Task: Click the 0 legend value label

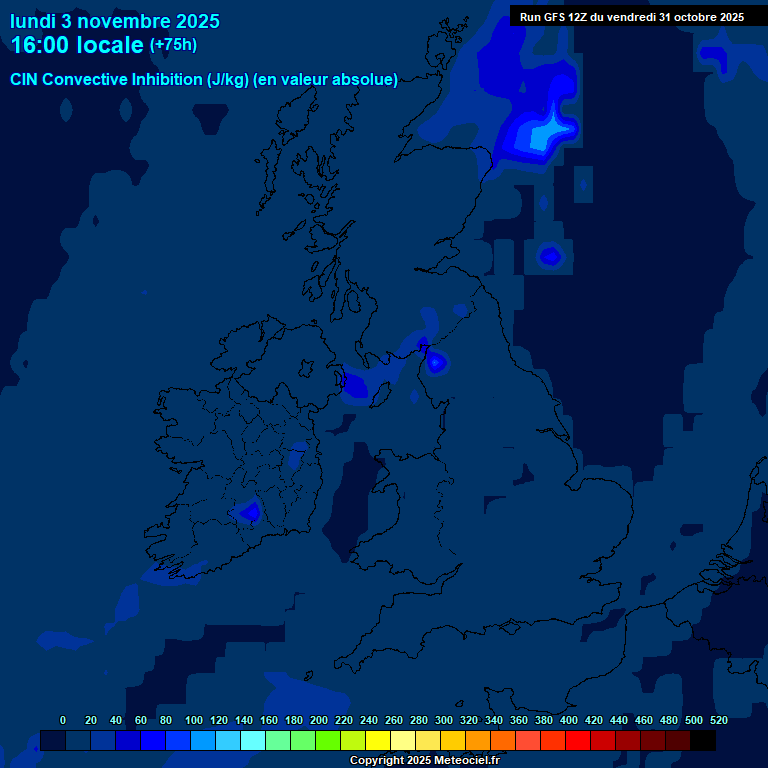Action: coord(63,720)
